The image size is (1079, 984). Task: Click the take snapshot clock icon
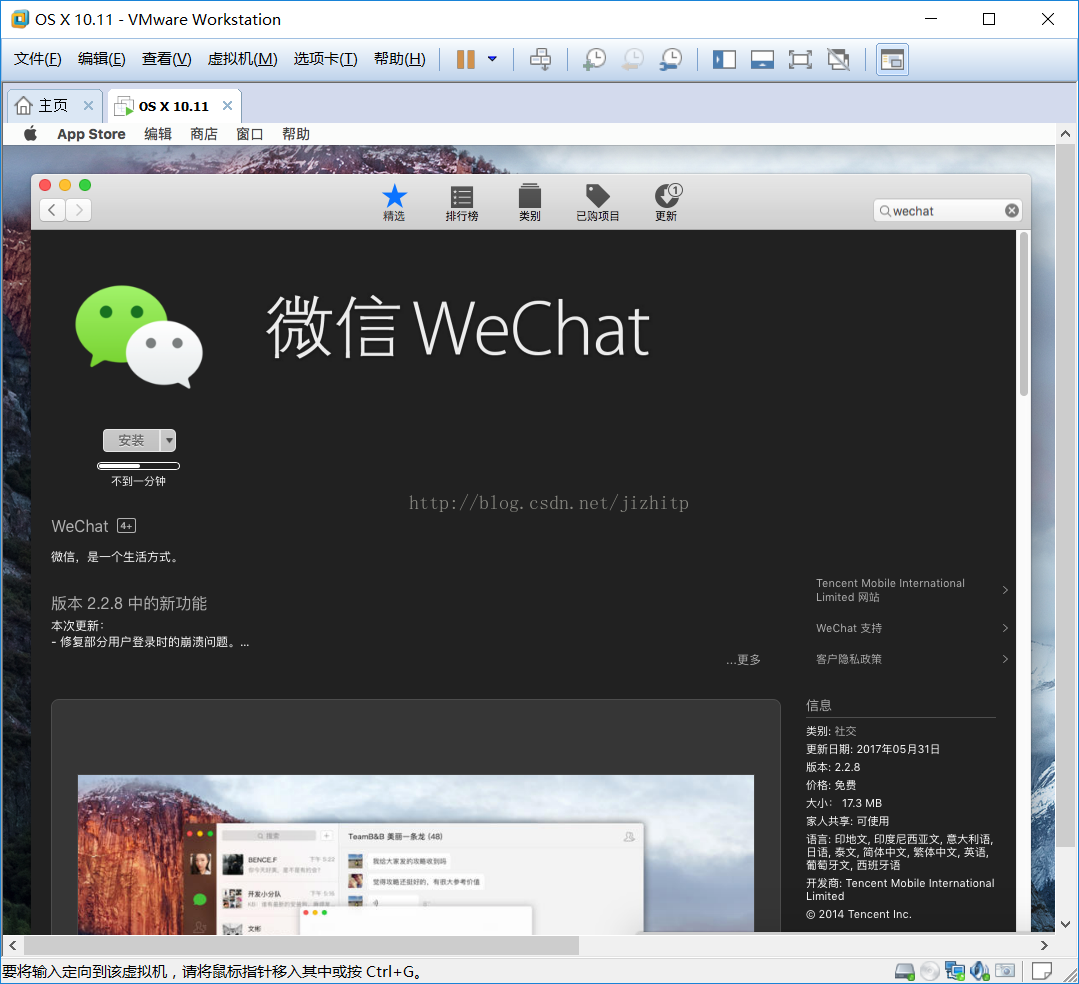(594, 60)
